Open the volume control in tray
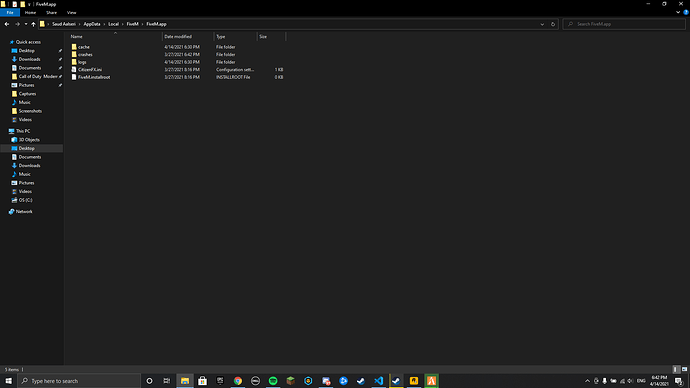 631,381
